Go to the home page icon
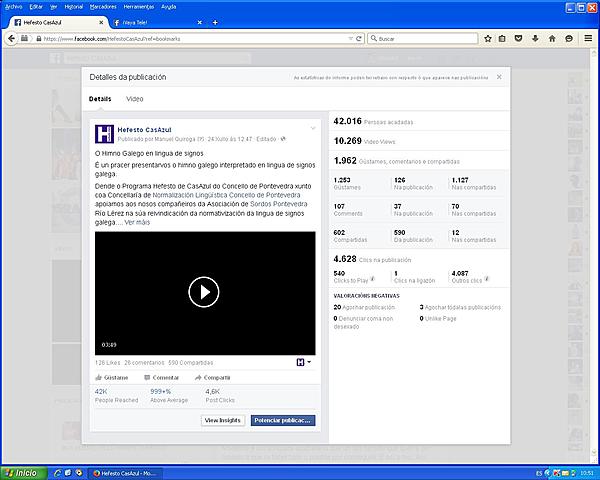The width and height of the screenshot is (600, 480). tap(552, 38)
